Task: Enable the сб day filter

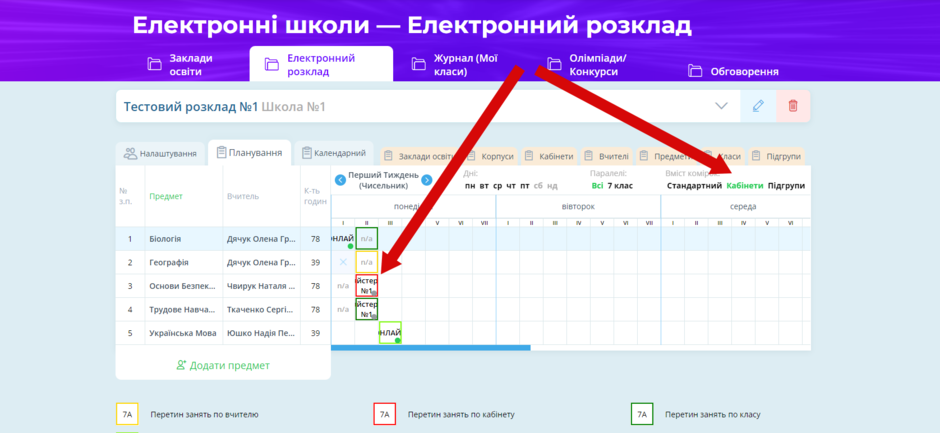Action: click(x=538, y=186)
